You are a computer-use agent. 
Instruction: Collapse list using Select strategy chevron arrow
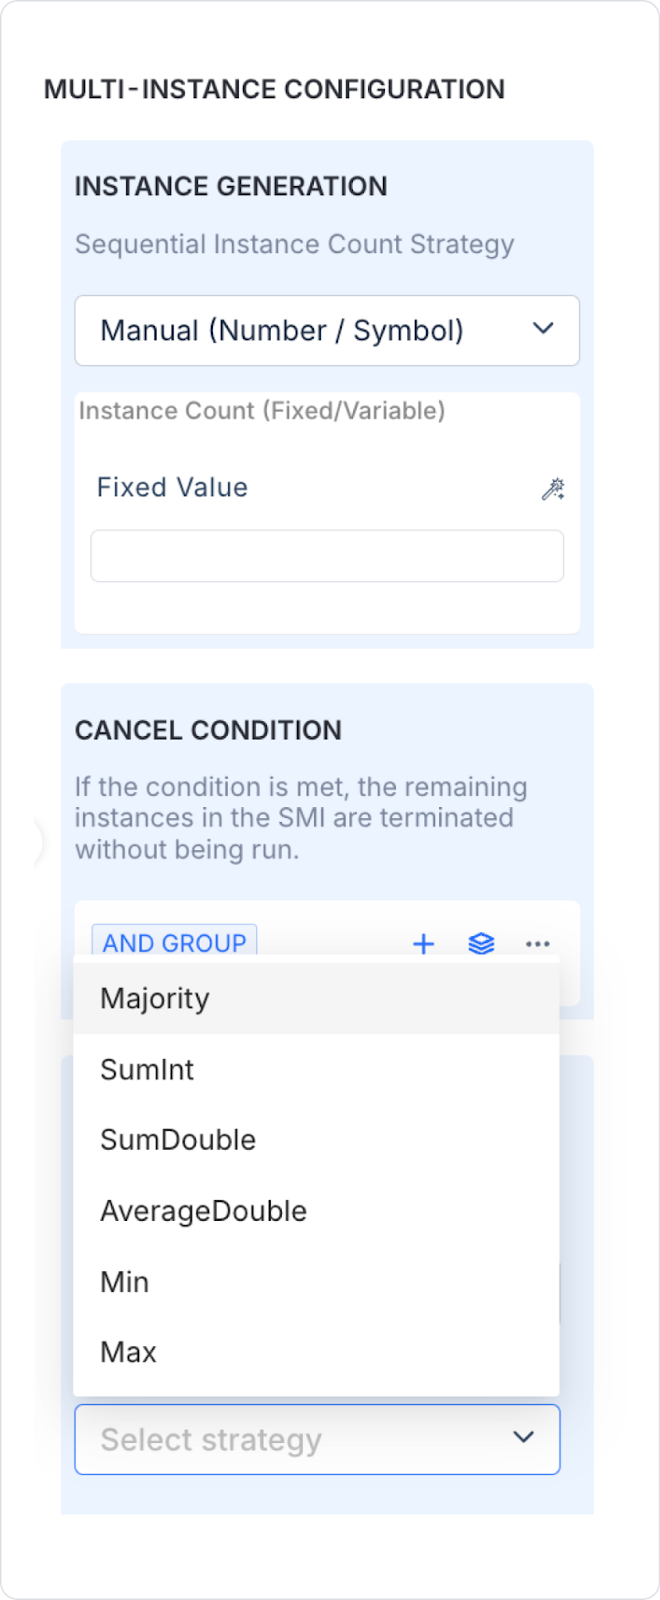click(523, 1437)
